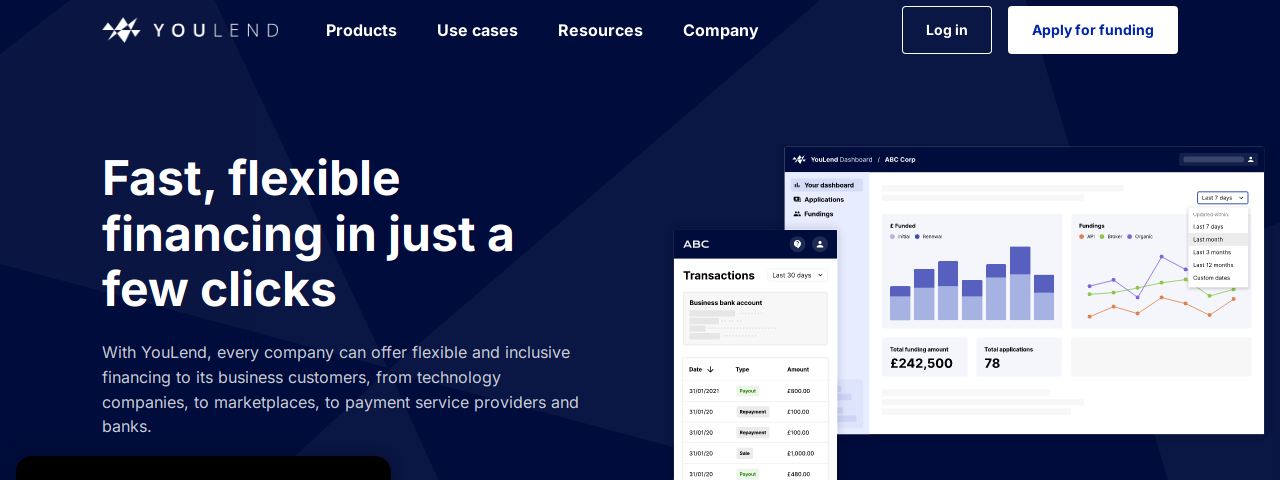Click the YouLend logo in the header
The image size is (1280, 480).
[190, 30]
